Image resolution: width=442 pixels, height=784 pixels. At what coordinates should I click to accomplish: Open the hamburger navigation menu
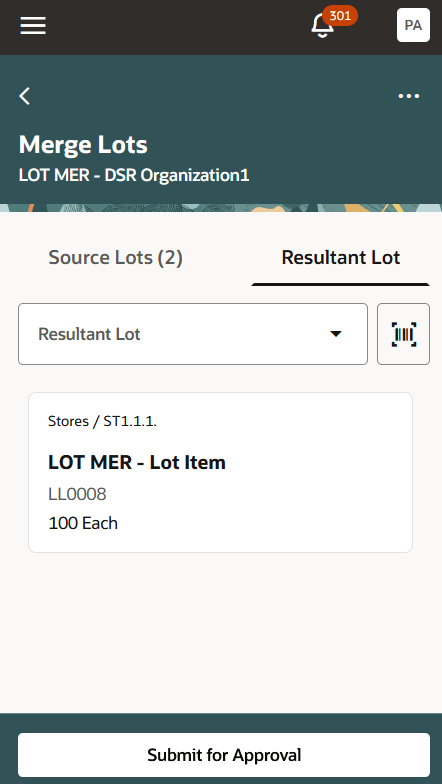(33, 26)
